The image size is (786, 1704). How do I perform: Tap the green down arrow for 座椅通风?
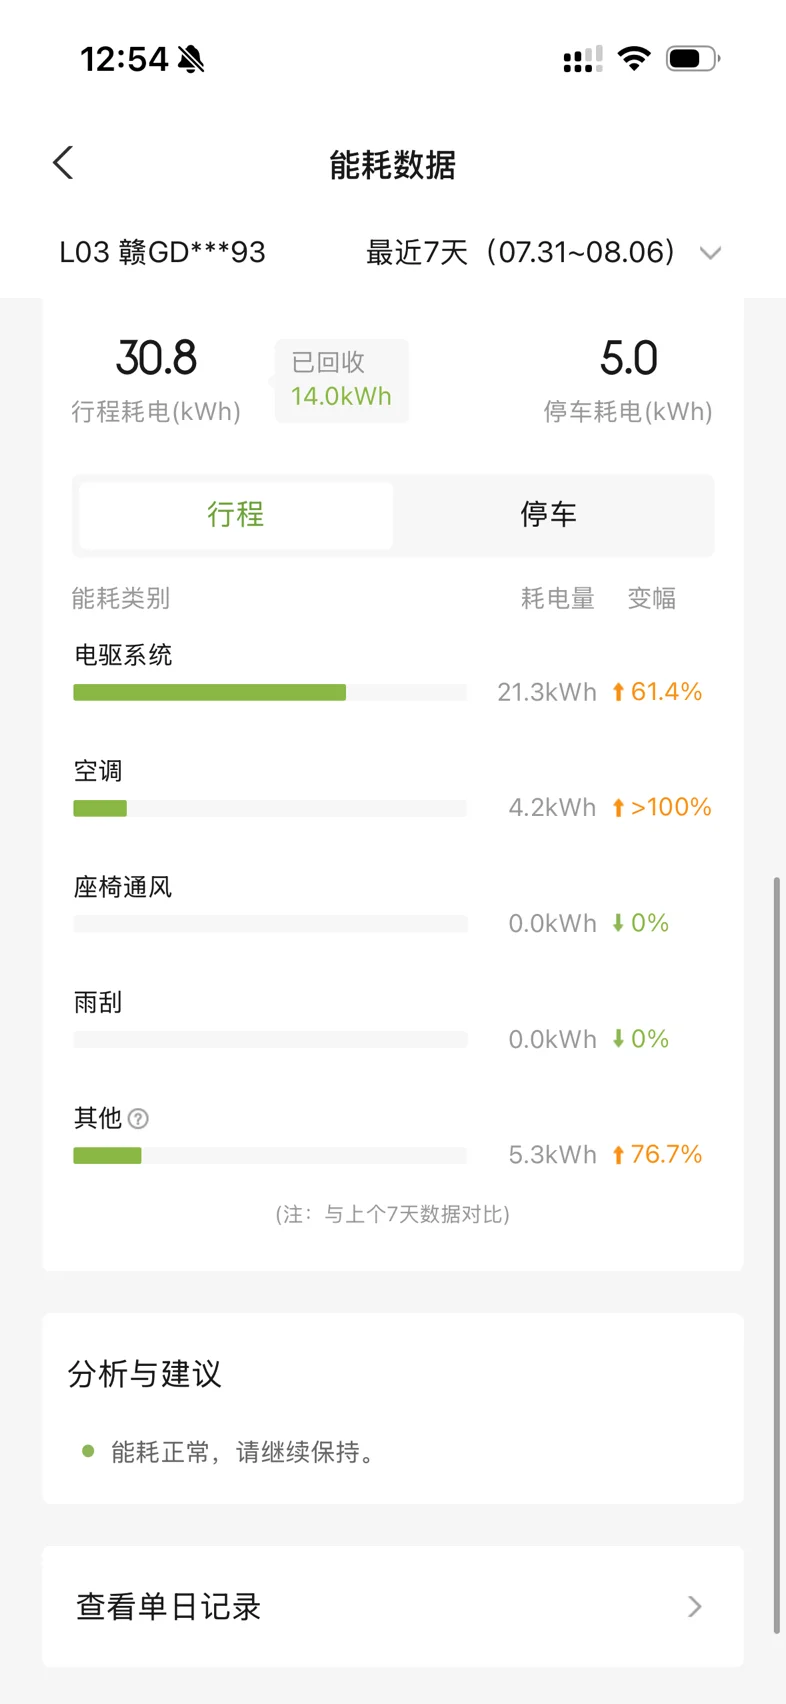pos(618,923)
